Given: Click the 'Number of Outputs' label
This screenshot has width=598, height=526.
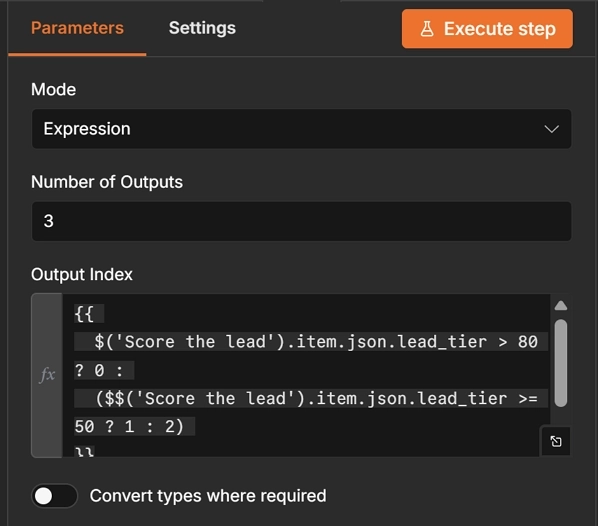Looking at the screenshot, I should coord(107,182).
